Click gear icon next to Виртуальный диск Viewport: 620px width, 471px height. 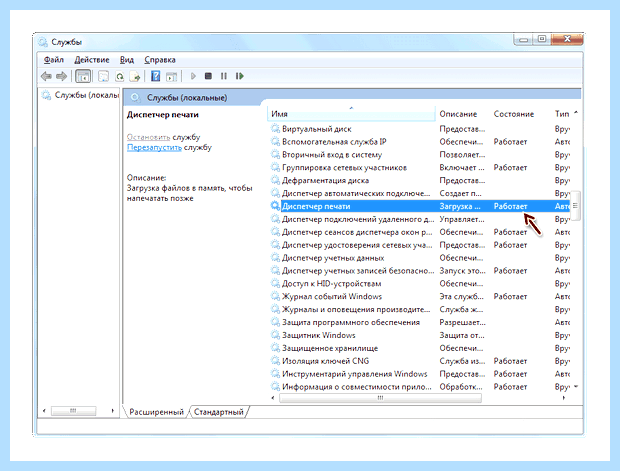(x=275, y=129)
